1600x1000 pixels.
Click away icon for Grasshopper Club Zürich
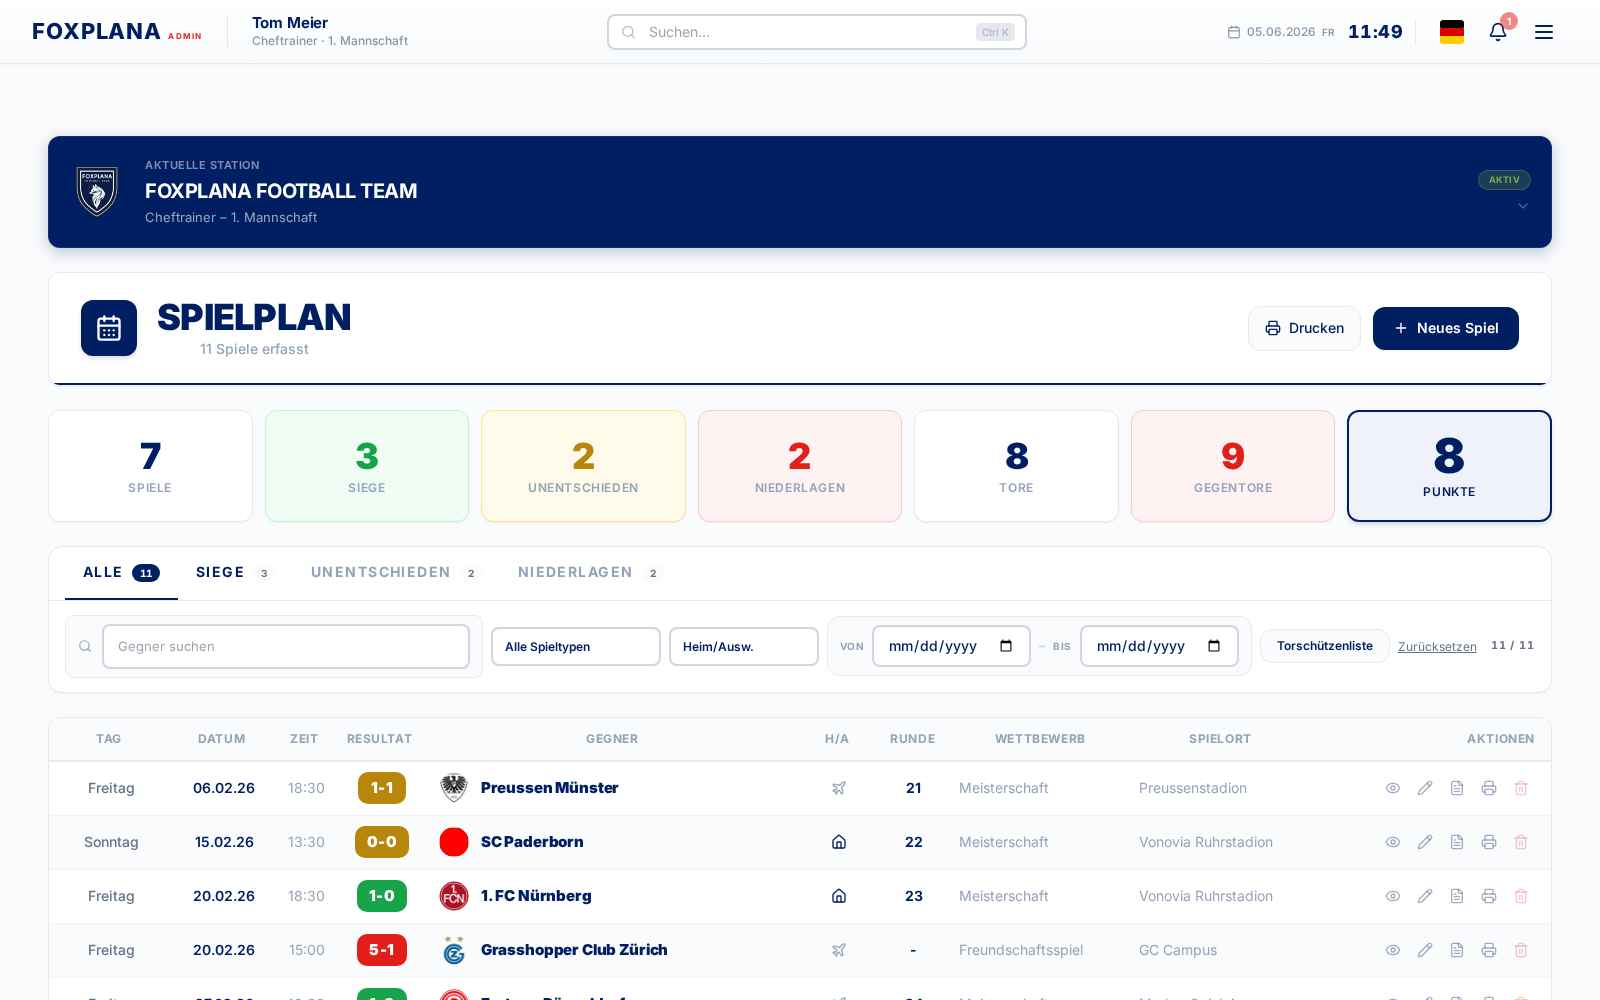(839, 950)
